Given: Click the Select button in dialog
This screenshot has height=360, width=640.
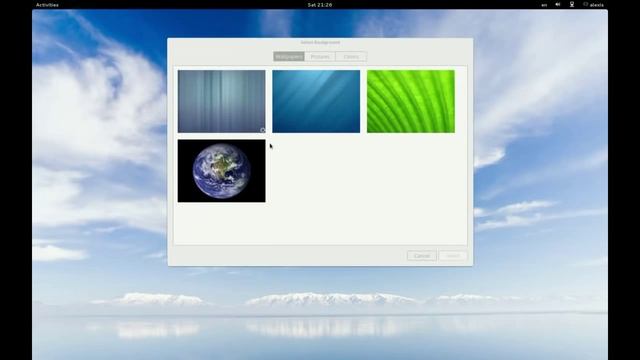Looking at the screenshot, I should point(453,256).
